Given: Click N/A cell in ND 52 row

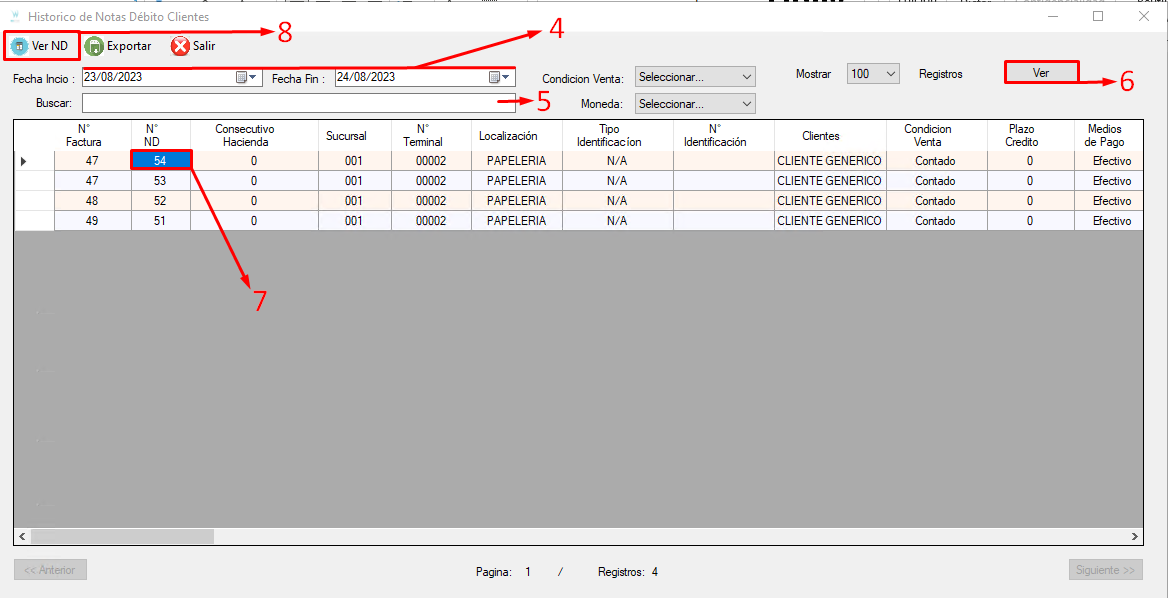Looking at the screenshot, I should coord(618,200).
